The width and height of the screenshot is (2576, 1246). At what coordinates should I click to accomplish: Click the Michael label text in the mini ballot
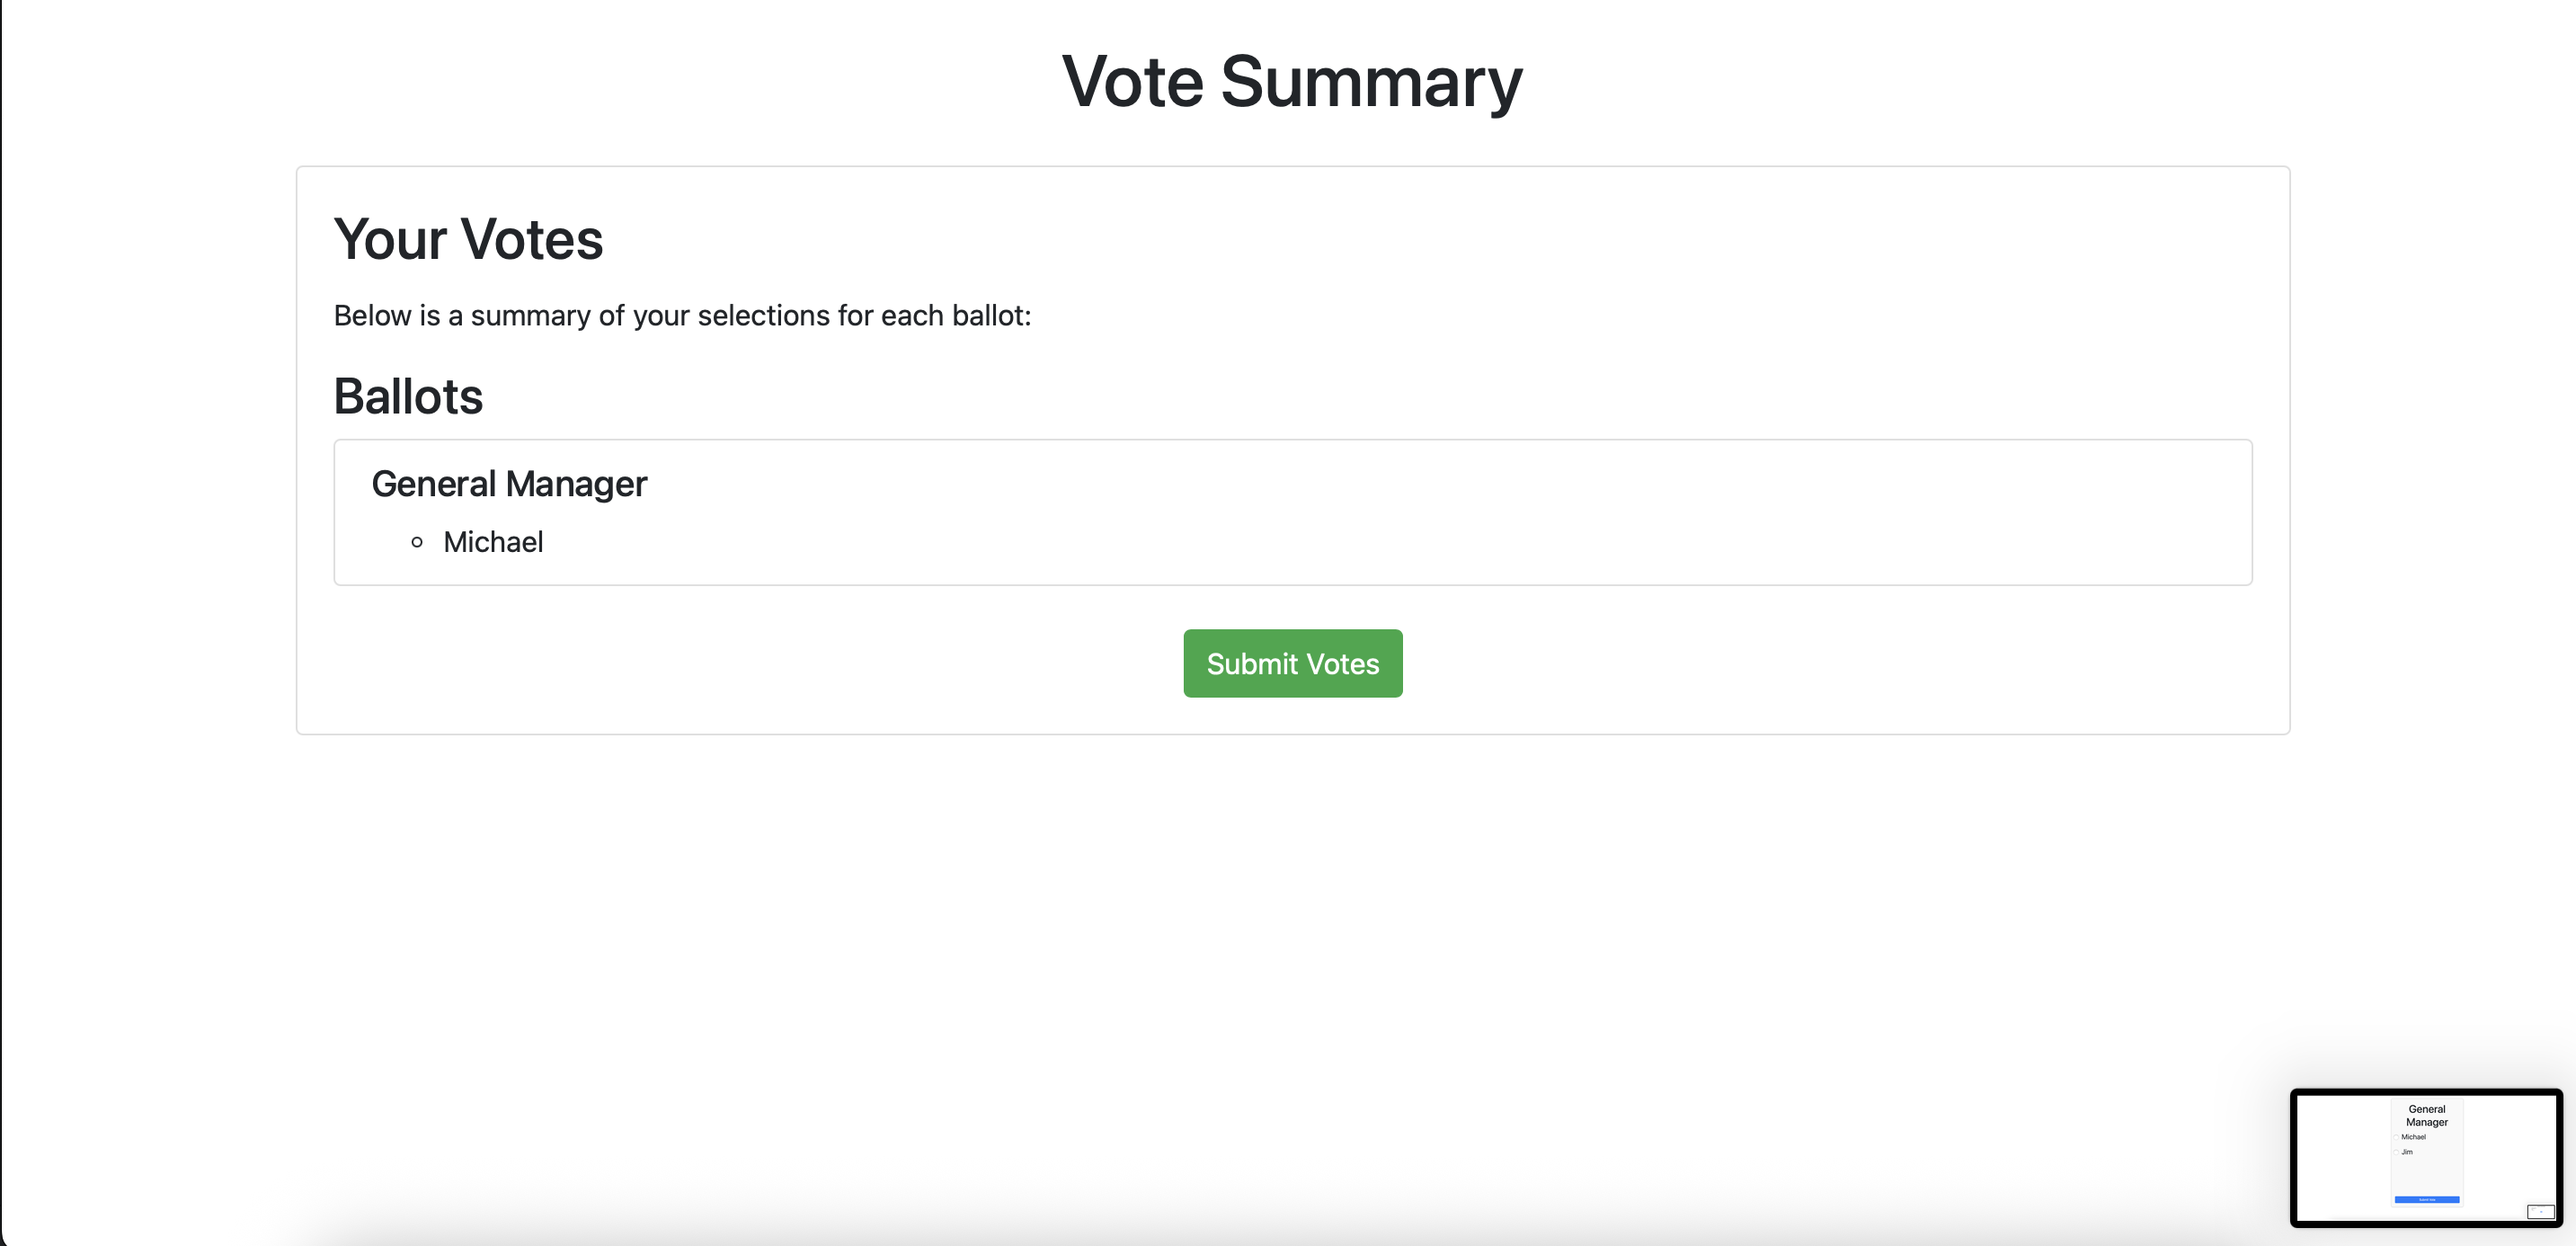(x=2414, y=1137)
